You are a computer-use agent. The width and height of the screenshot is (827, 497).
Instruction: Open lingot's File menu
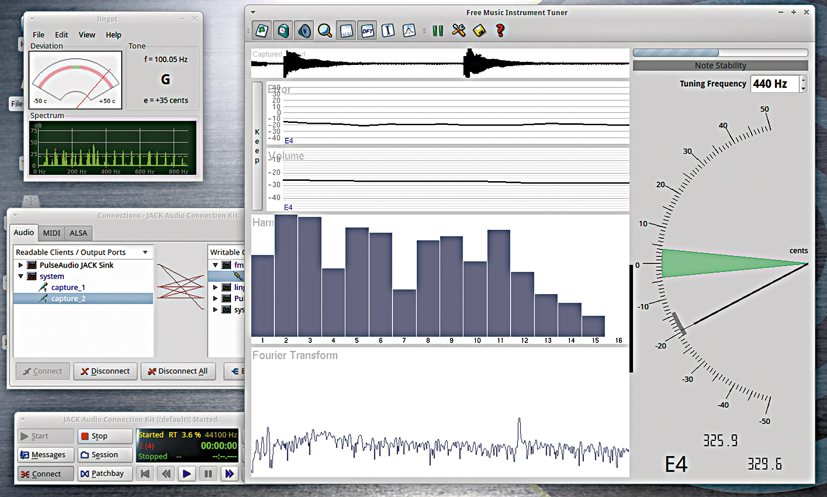[x=39, y=35]
